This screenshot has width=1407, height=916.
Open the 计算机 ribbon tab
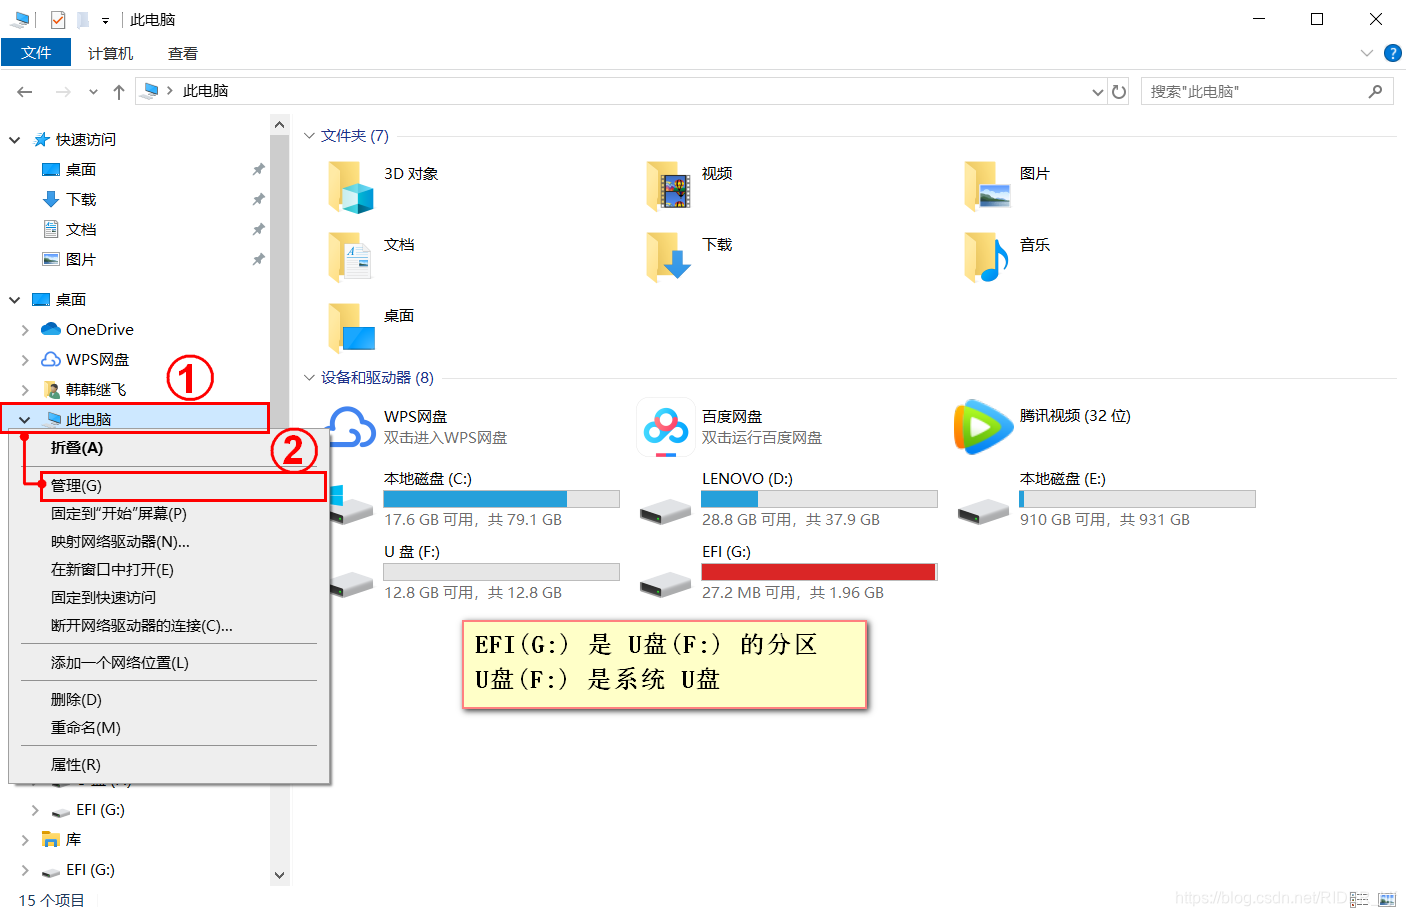(x=110, y=53)
